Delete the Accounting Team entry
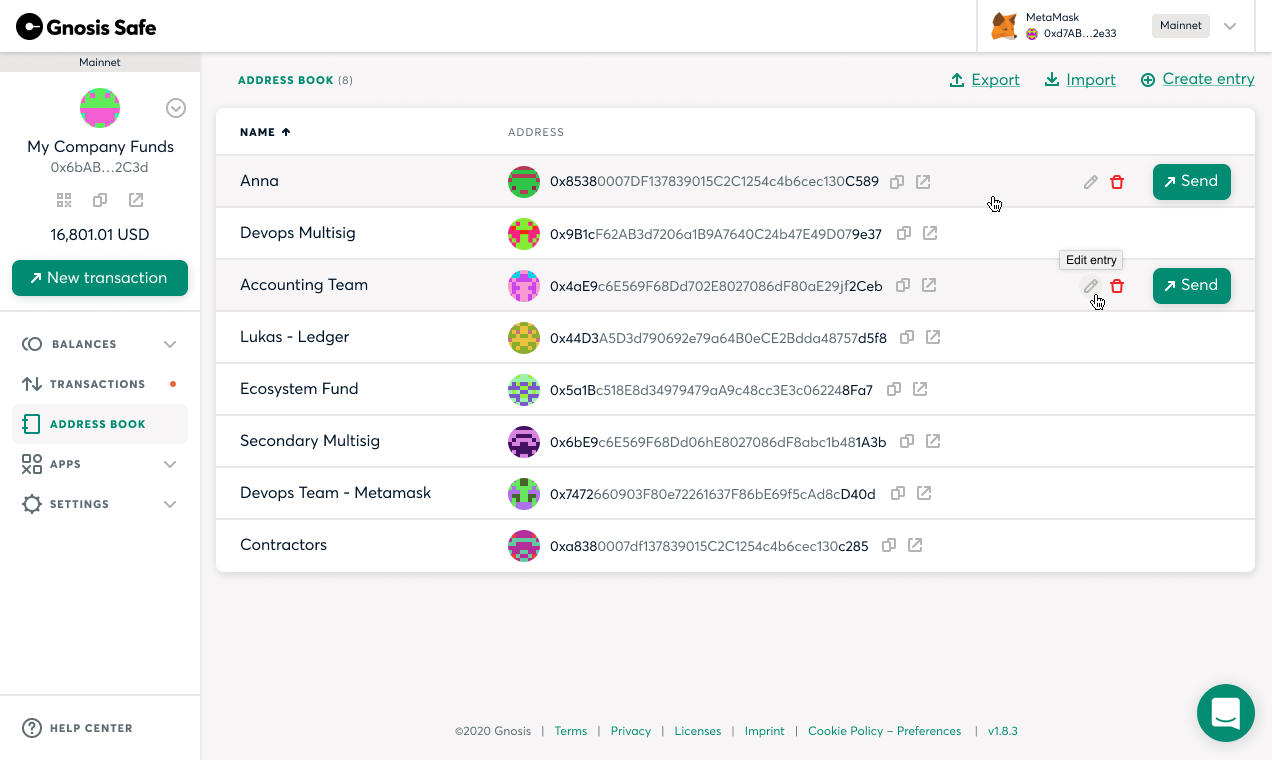 coord(1117,286)
